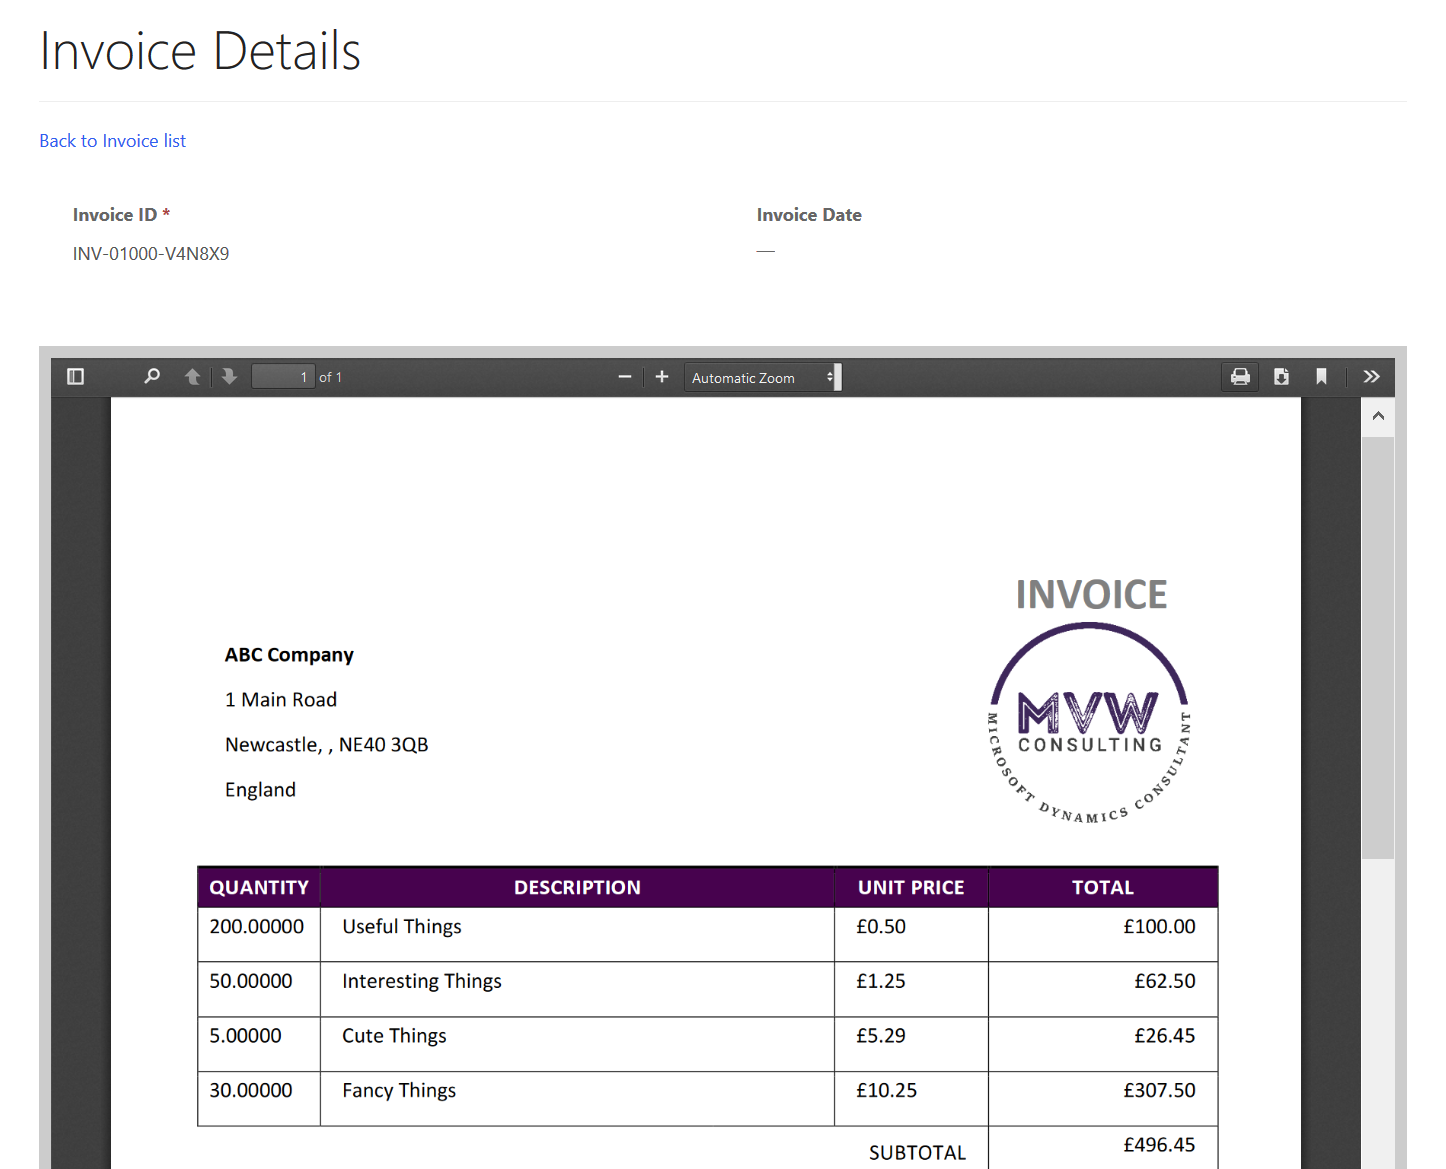Go to the next page
This screenshot has height=1169, width=1446.
(229, 376)
